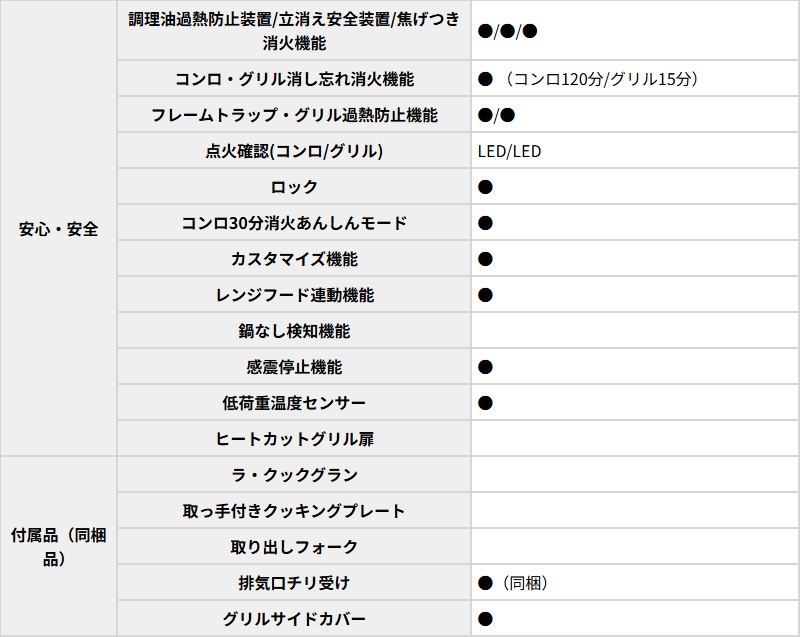Image resolution: width=800 pixels, height=637 pixels.
Task: Select the 安心・安全 category header cell
Action: coord(59,229)
